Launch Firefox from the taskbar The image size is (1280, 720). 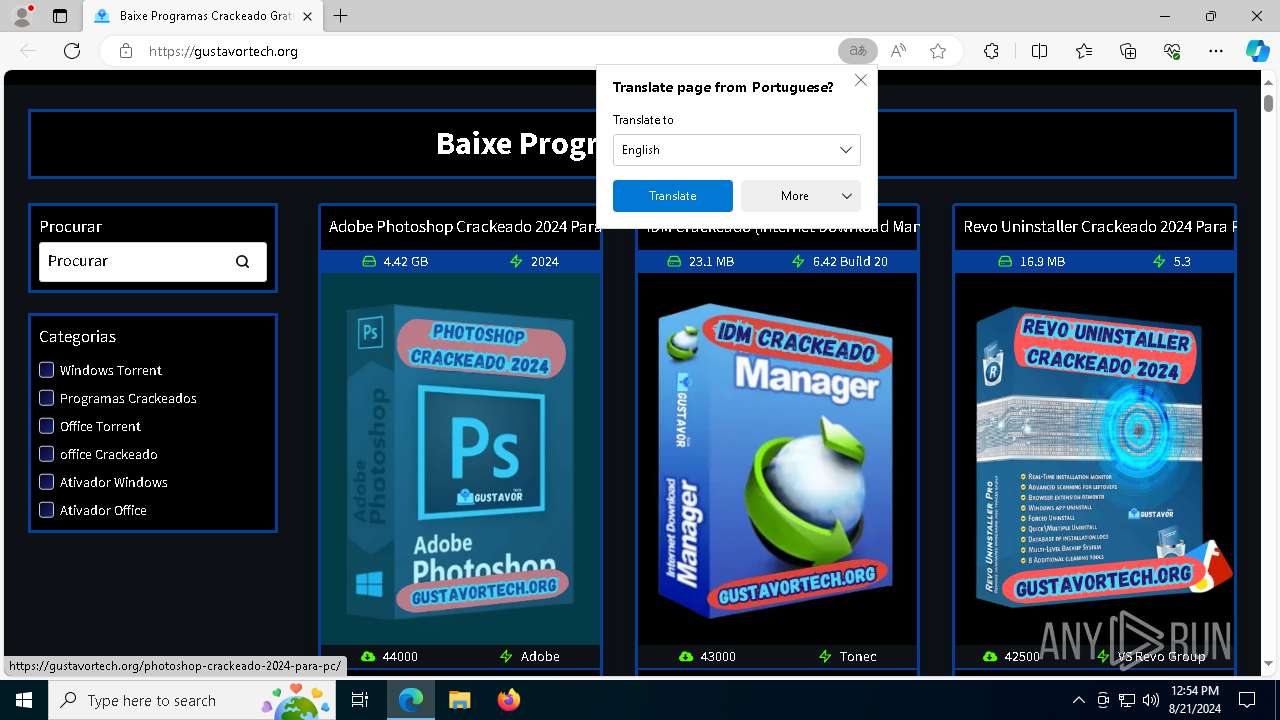(x=509, y=700)
